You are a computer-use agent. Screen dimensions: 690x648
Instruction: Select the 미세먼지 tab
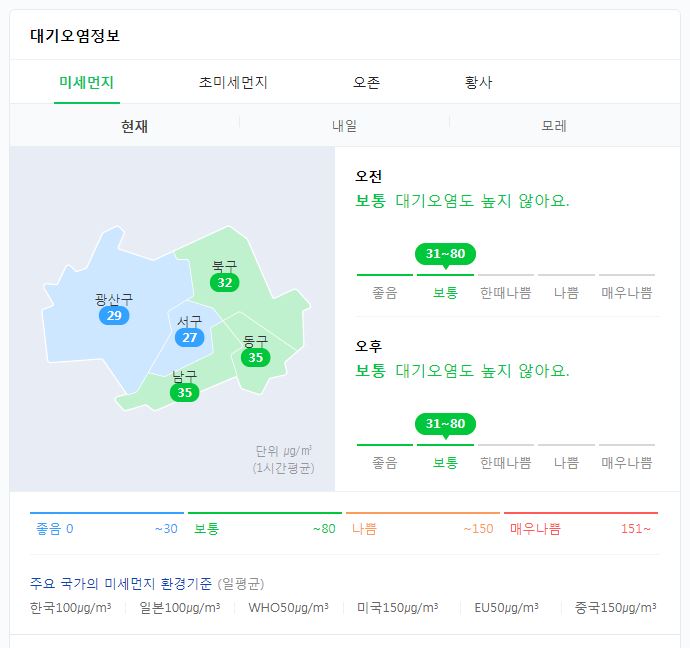click(x=87, y=82)
